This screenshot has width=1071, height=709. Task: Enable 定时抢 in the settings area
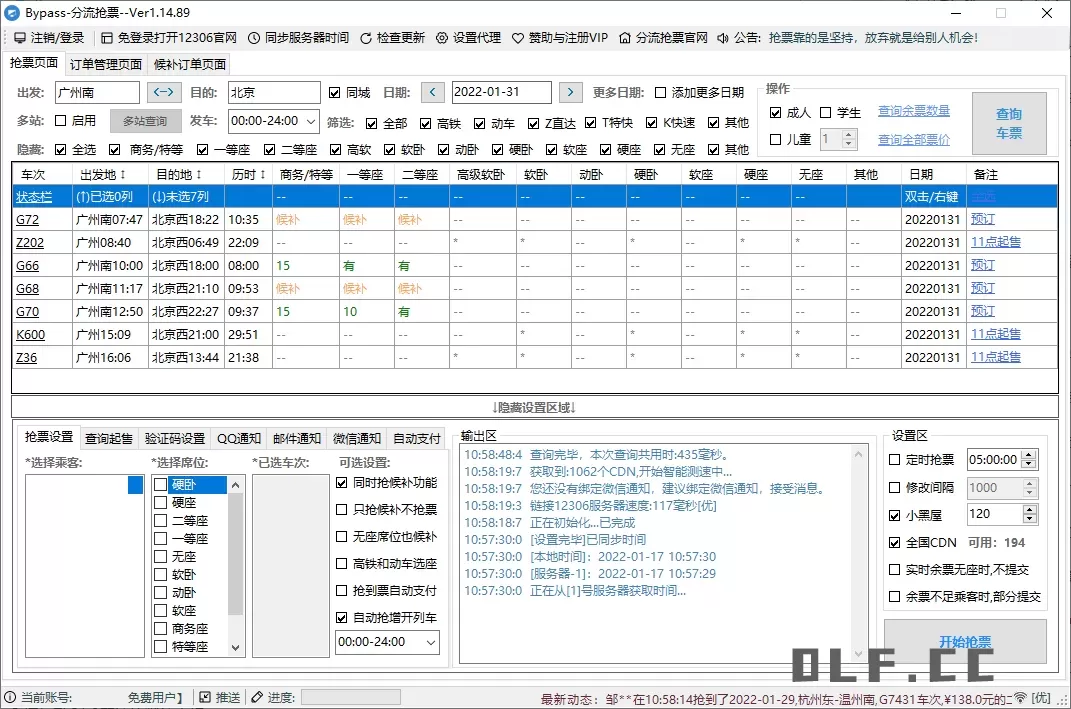(x=893, y=460)
